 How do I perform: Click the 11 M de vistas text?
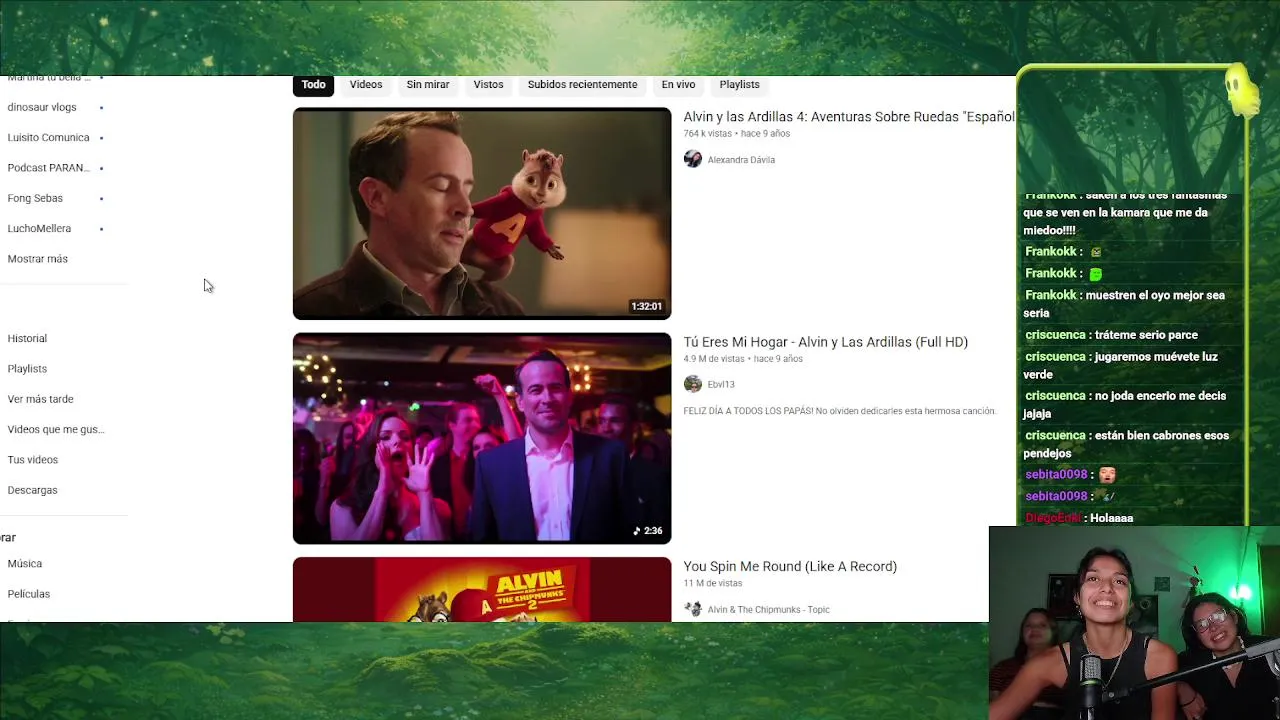coord(712,583)
